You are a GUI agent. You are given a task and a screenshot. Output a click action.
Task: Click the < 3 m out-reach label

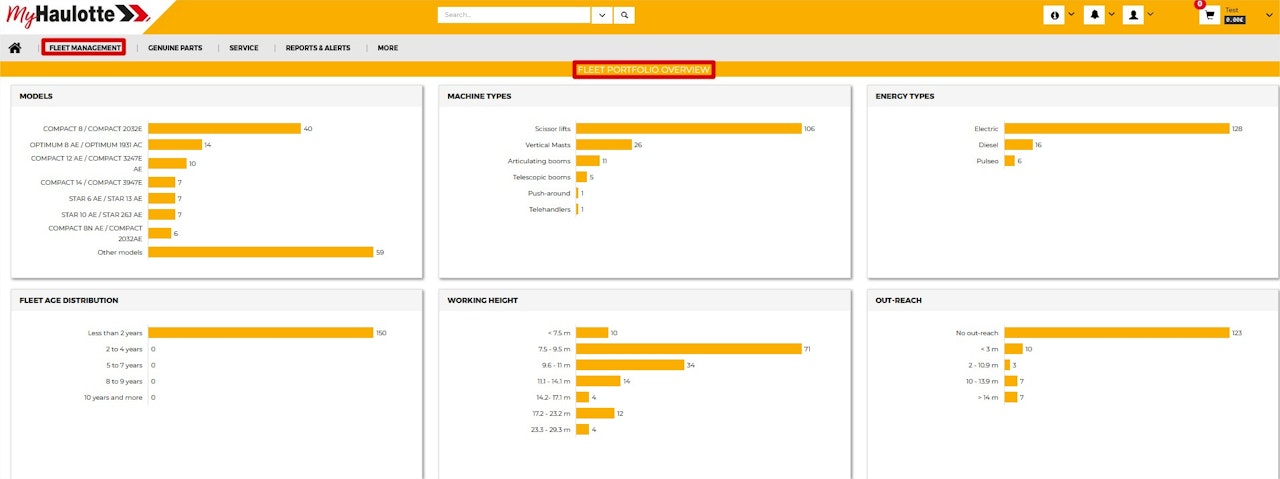(x=990, y=349)
